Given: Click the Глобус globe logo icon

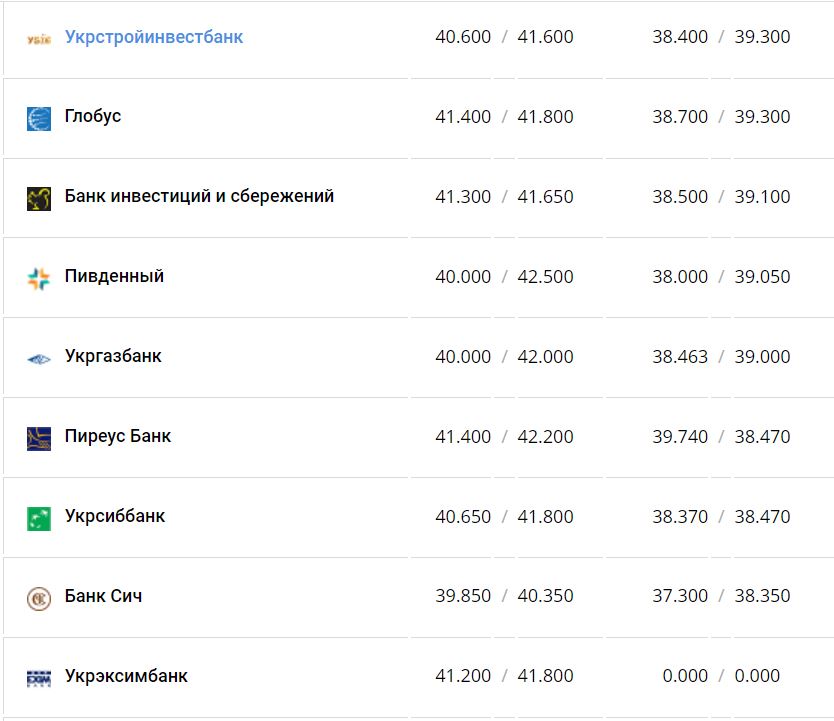Looking at the screenshot, I should click(38, 116).
